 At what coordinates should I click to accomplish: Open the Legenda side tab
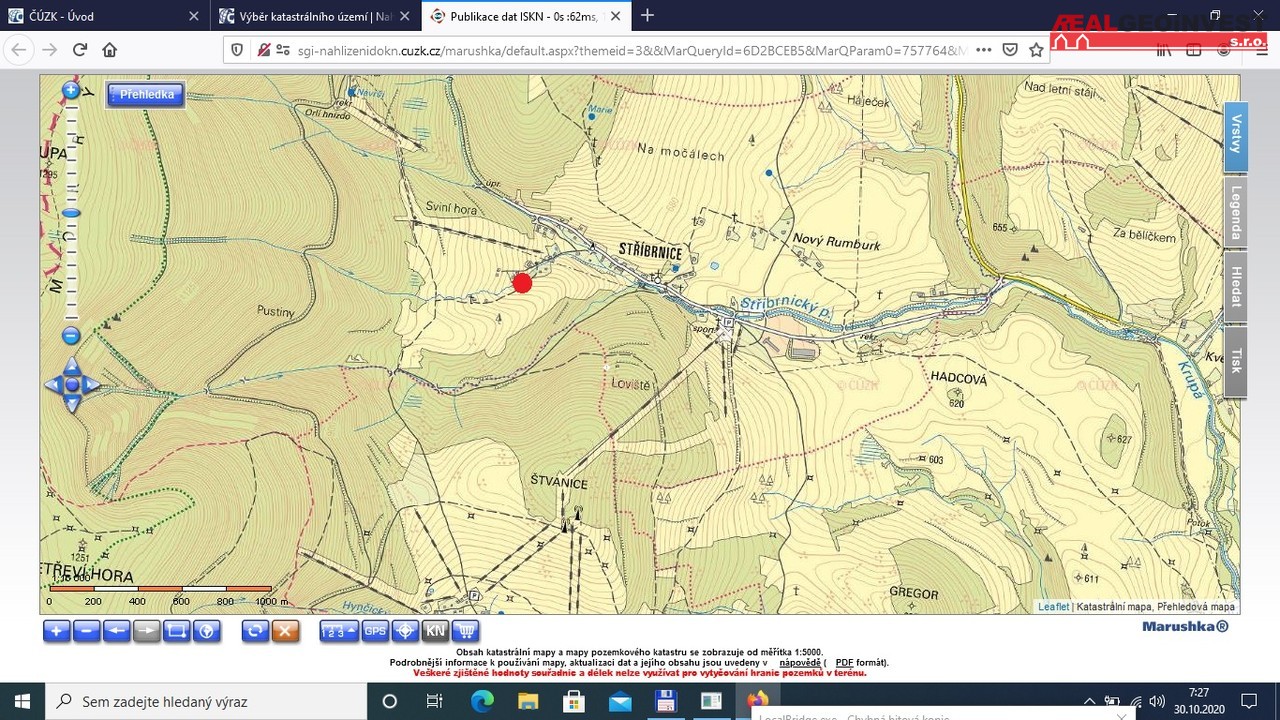tap(1236, 213)
